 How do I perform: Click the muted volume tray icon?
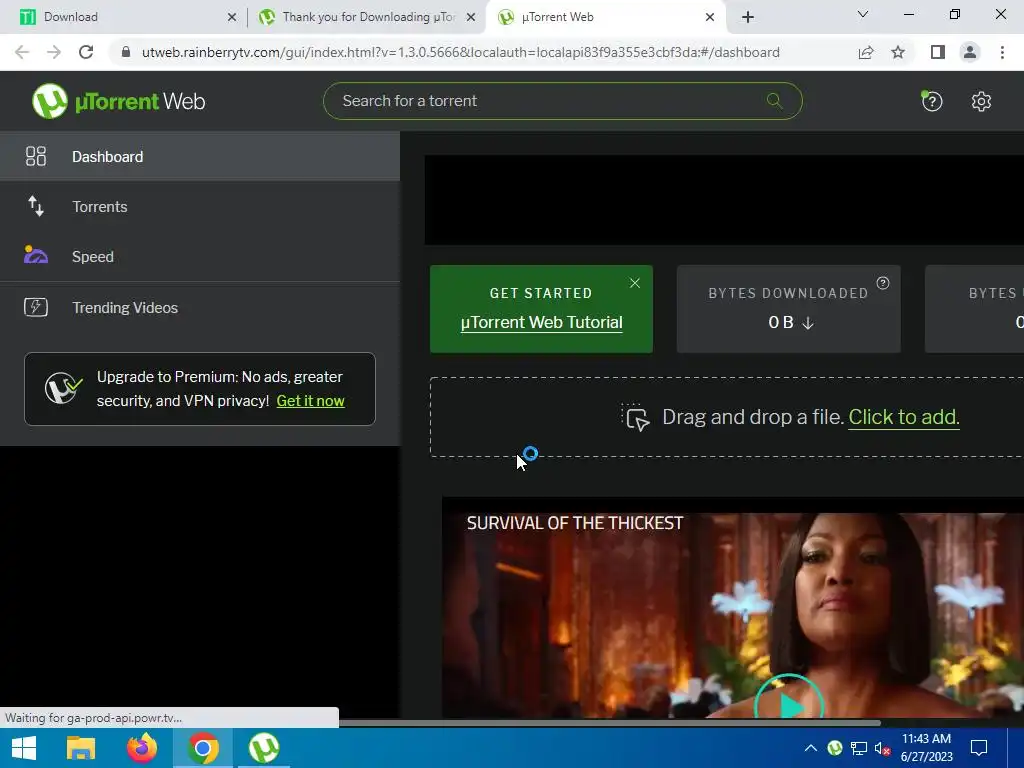point(882,748)
